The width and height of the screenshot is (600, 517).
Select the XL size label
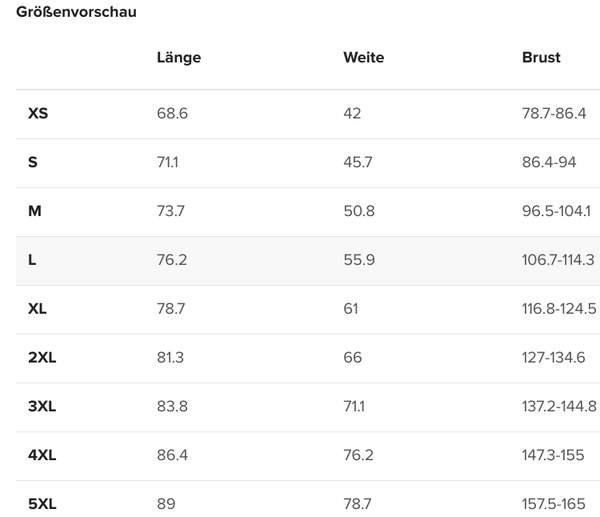(37, 308)
